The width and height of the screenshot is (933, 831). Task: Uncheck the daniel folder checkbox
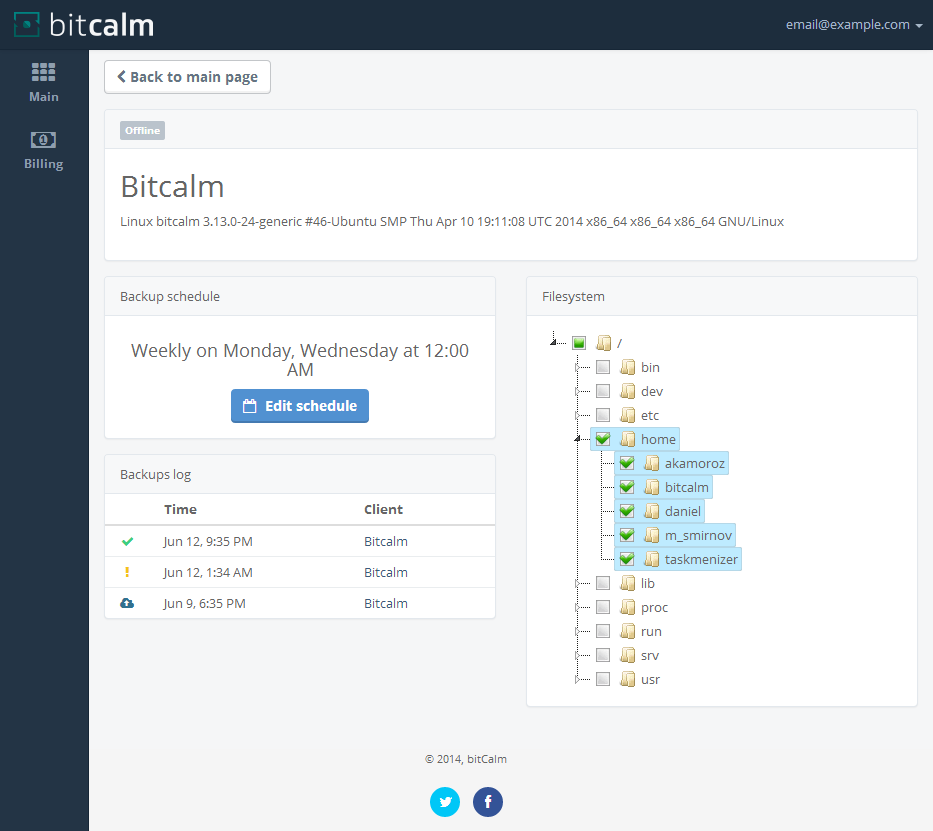(627, 511)
